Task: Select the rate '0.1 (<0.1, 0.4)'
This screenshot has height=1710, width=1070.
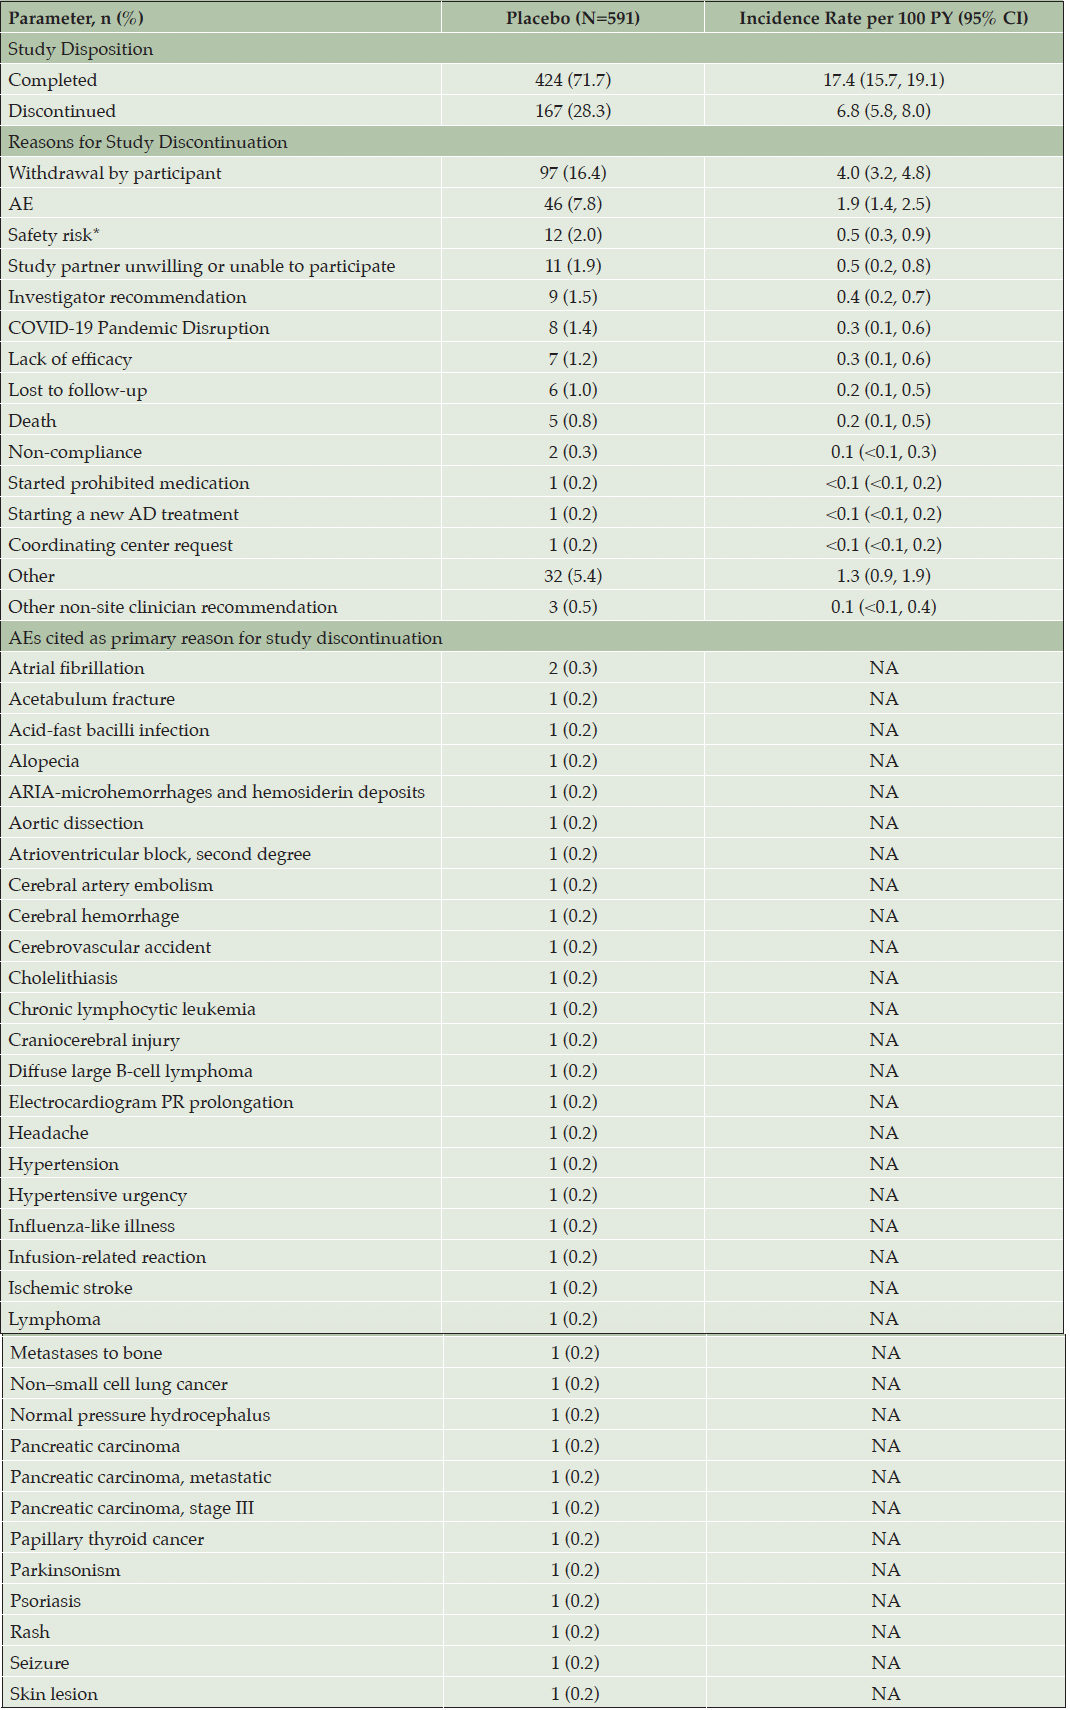Action: tap(884, 607)
